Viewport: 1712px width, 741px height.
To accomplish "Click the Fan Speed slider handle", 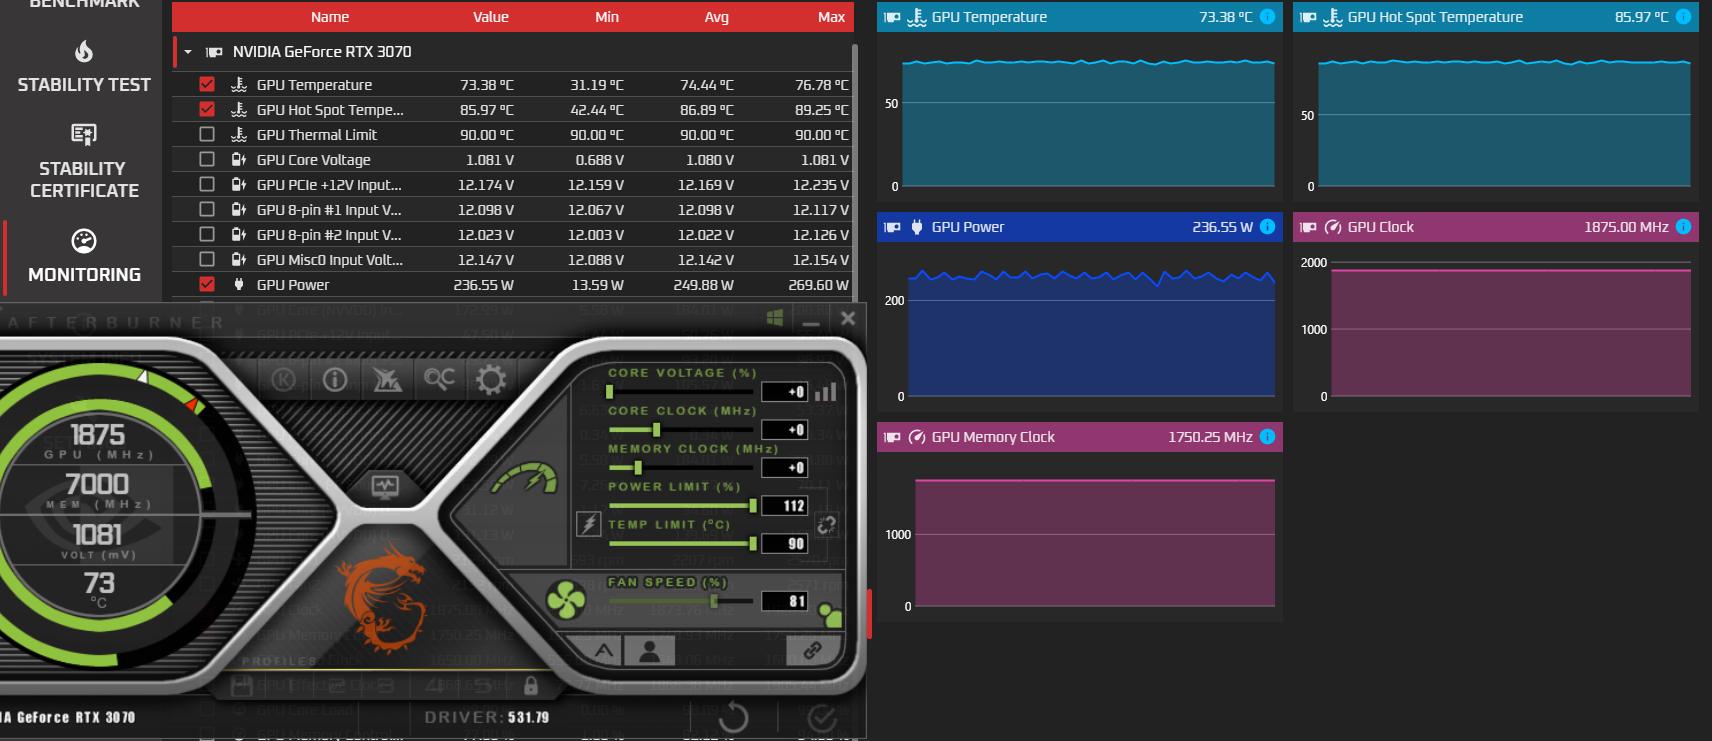I will coord(714,601).
